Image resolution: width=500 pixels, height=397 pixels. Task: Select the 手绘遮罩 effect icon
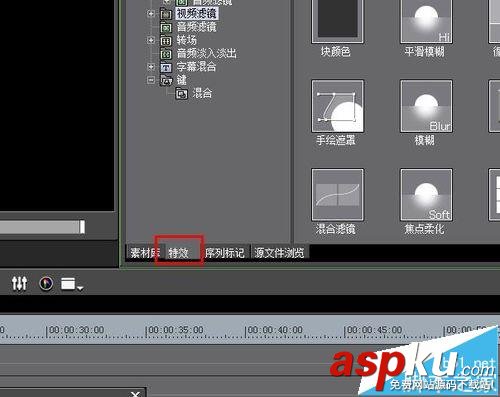[x=337, y=106]
